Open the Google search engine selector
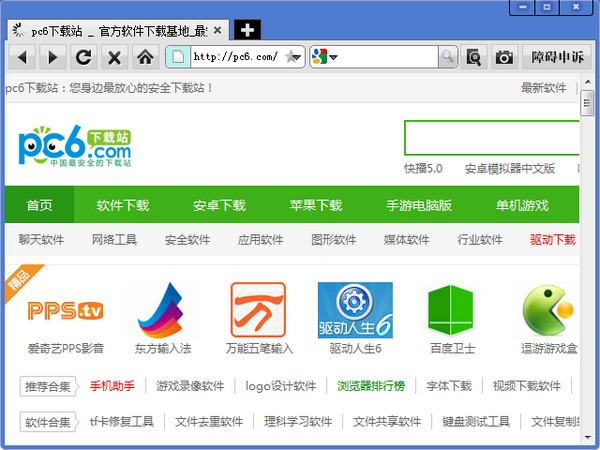The height and width of the screenshot is (450, 600). [324, 57]
